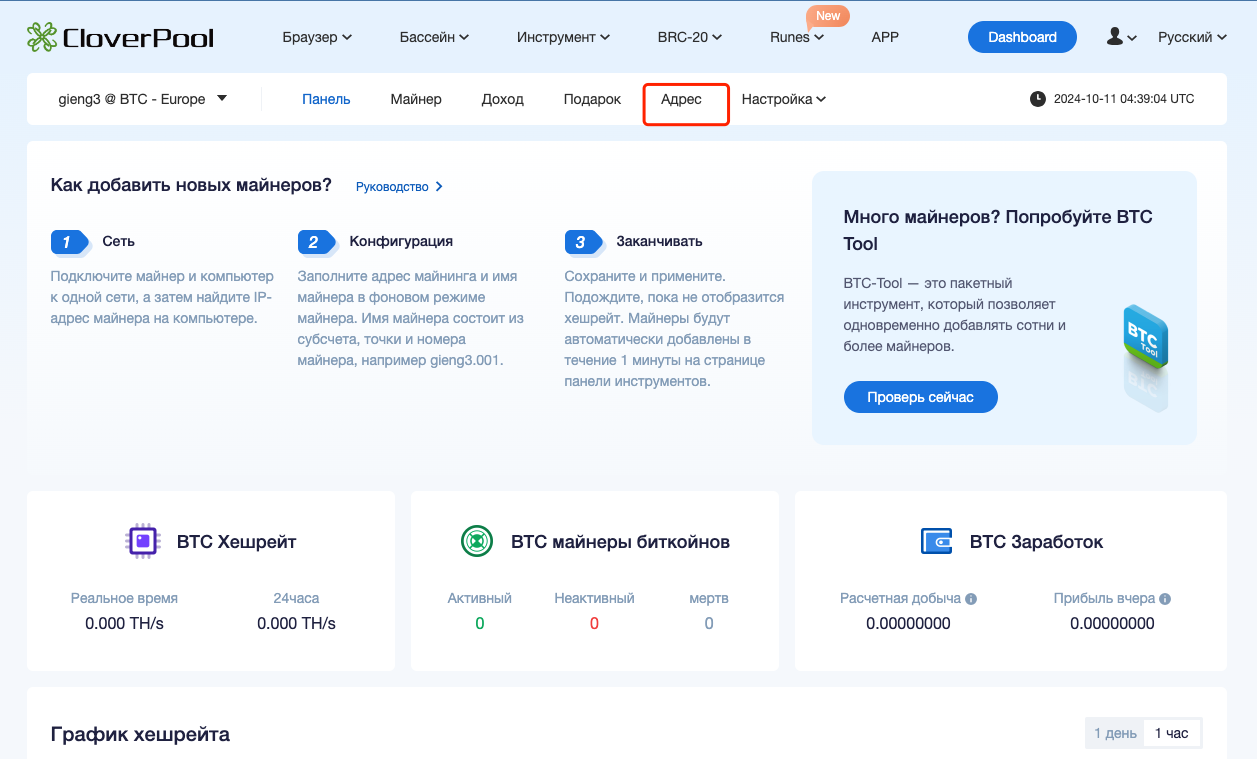The height and width of the screenshot is (759, 1257).
Task: Switch to the Панель tab
Action: point(326,99)
